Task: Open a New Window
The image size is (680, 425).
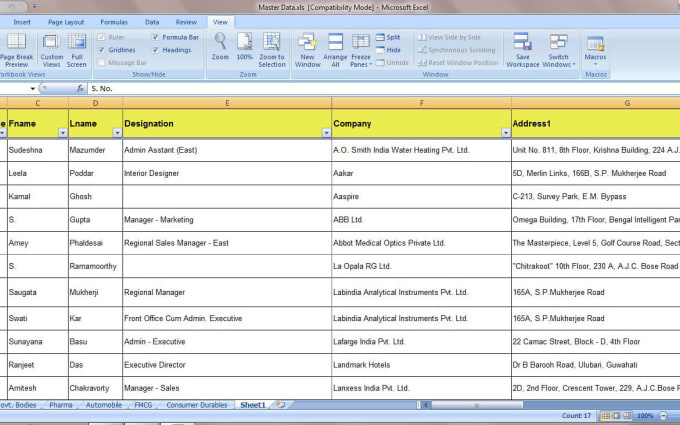Action: [x=307, y=50]
